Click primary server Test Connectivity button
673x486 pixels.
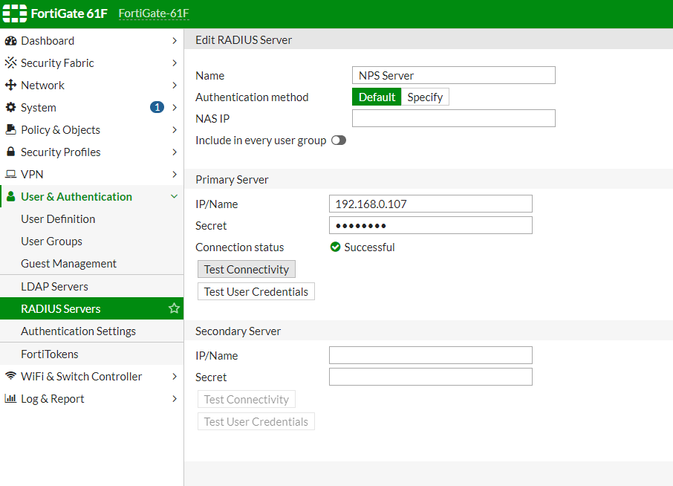[x=246, y=270]
